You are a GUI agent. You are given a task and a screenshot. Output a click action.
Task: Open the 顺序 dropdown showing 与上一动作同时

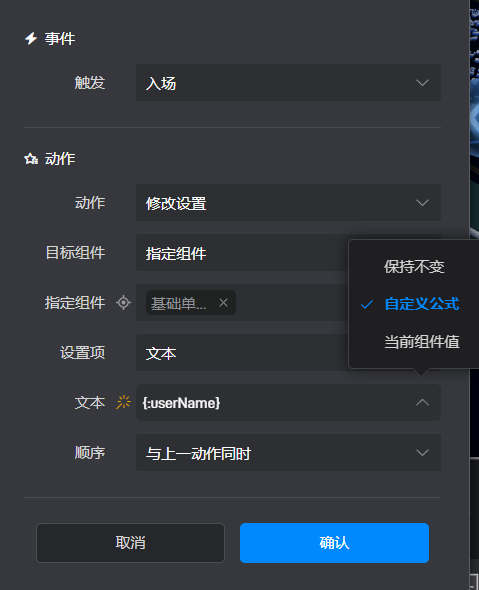click(288, 452)
